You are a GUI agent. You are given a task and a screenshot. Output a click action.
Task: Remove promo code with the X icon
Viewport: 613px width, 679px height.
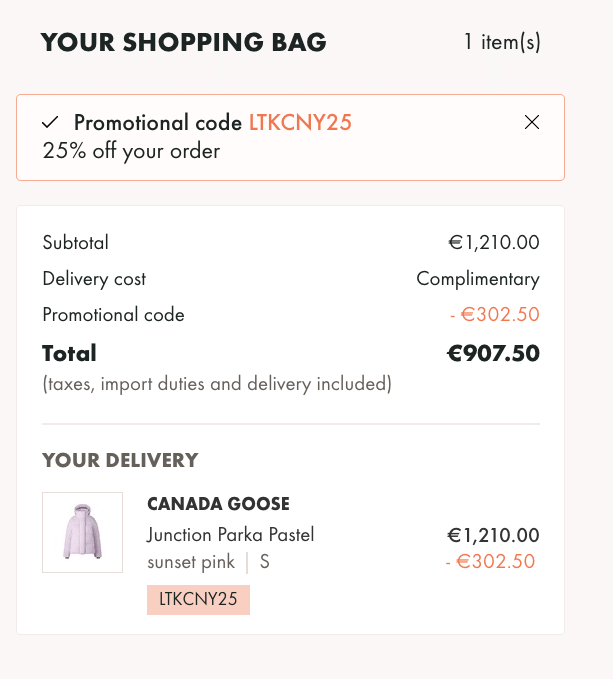tap(532, 122)
